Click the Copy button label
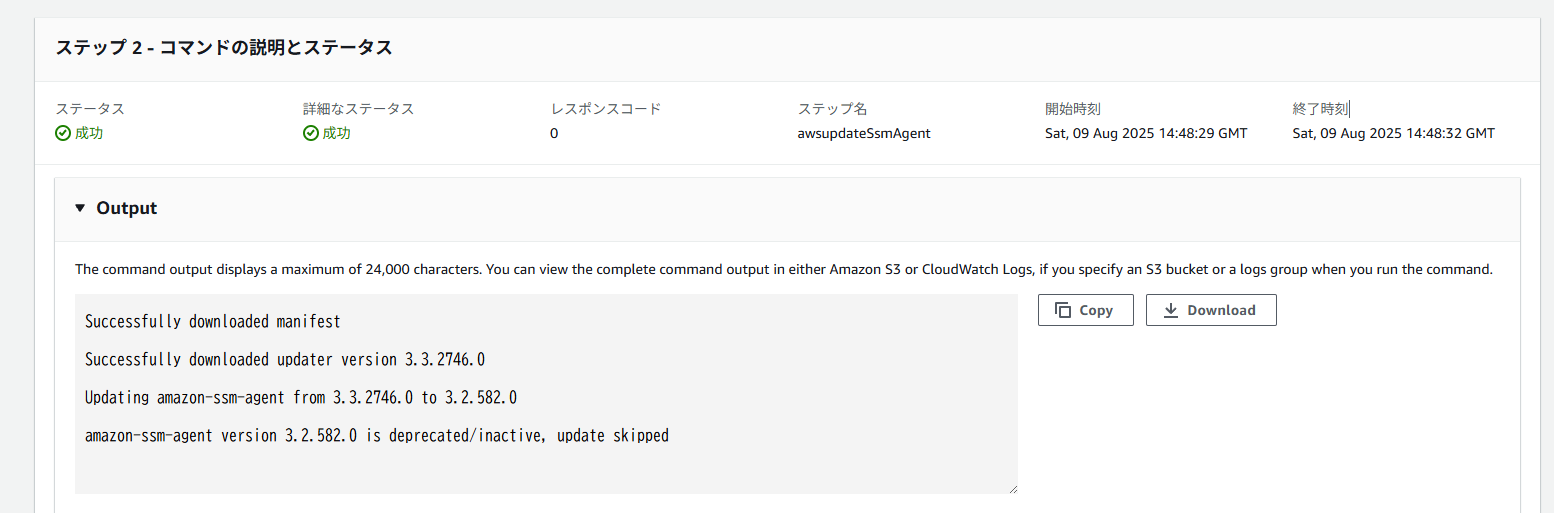 click(1096, 310)
